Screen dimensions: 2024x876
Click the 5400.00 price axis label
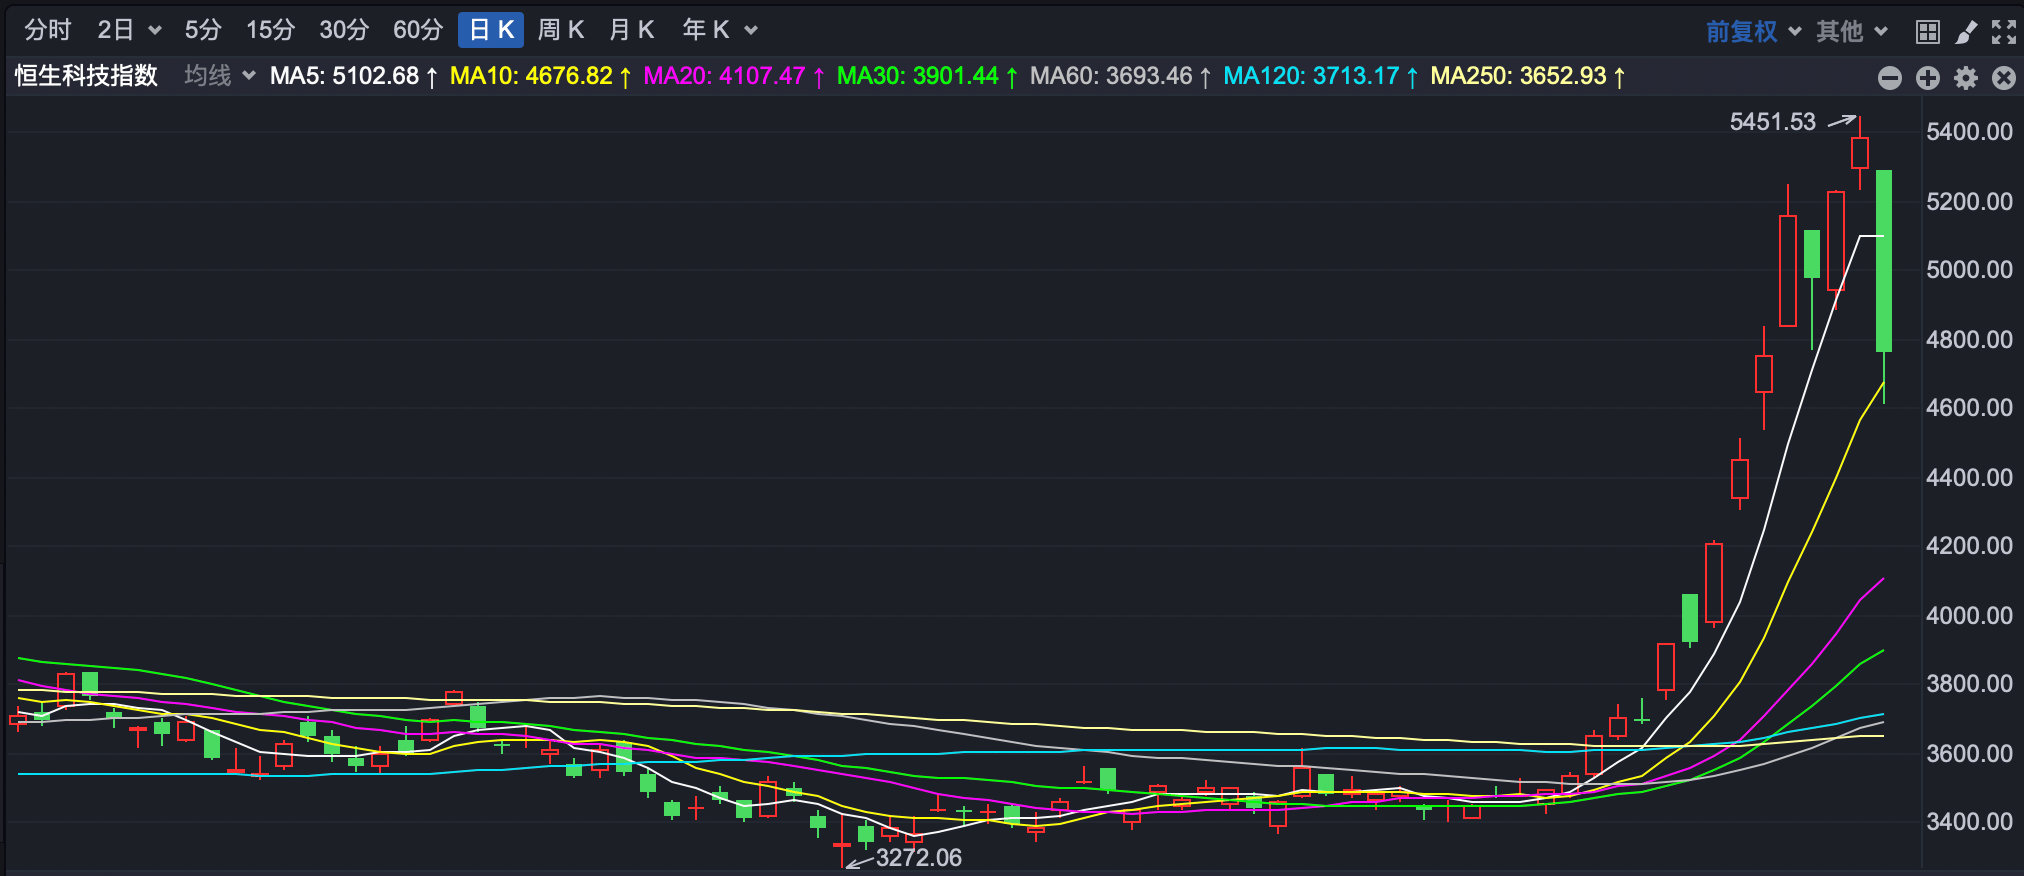[1969, 132]
